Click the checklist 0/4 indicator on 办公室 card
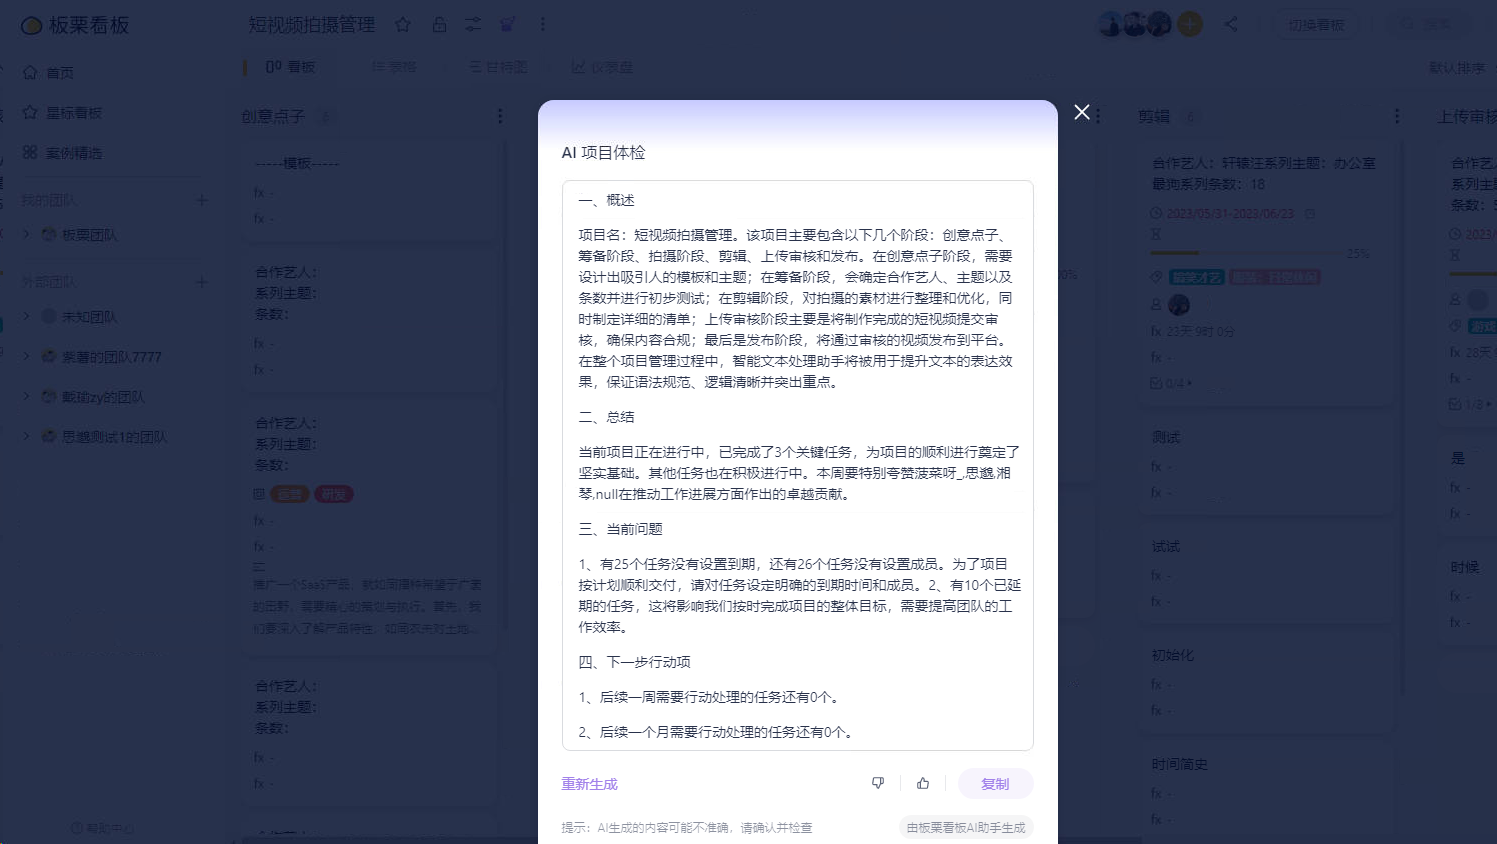 click(x=1170, y=383)
